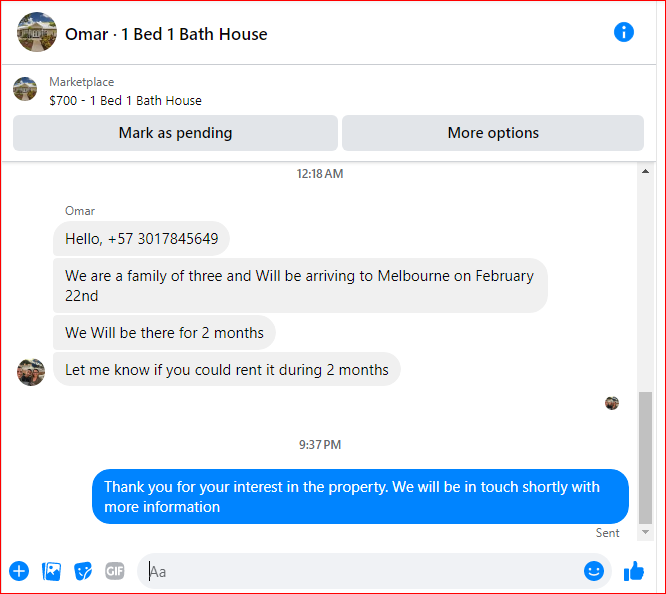This screenshot has height=594, width=666.
Task: Open the conversation info icon
Action: [624, 32]
